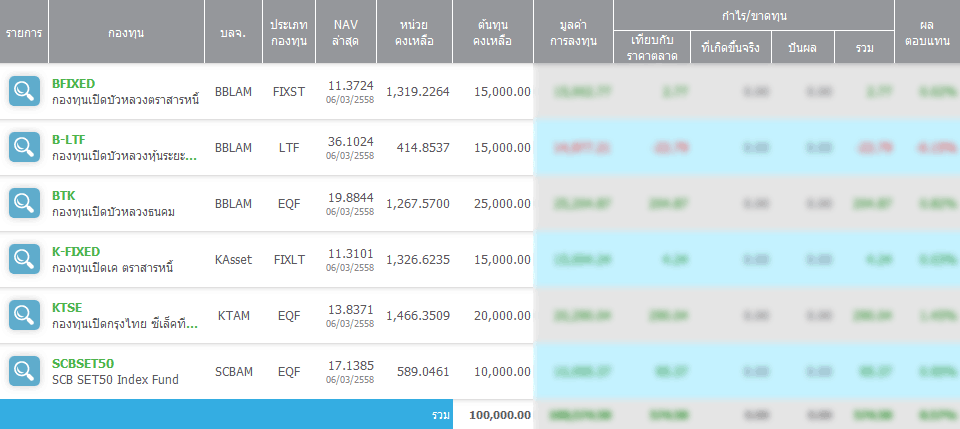Open the BTK fund link
The width and height of the screenshot is (960, 429).
coord(63,195)
